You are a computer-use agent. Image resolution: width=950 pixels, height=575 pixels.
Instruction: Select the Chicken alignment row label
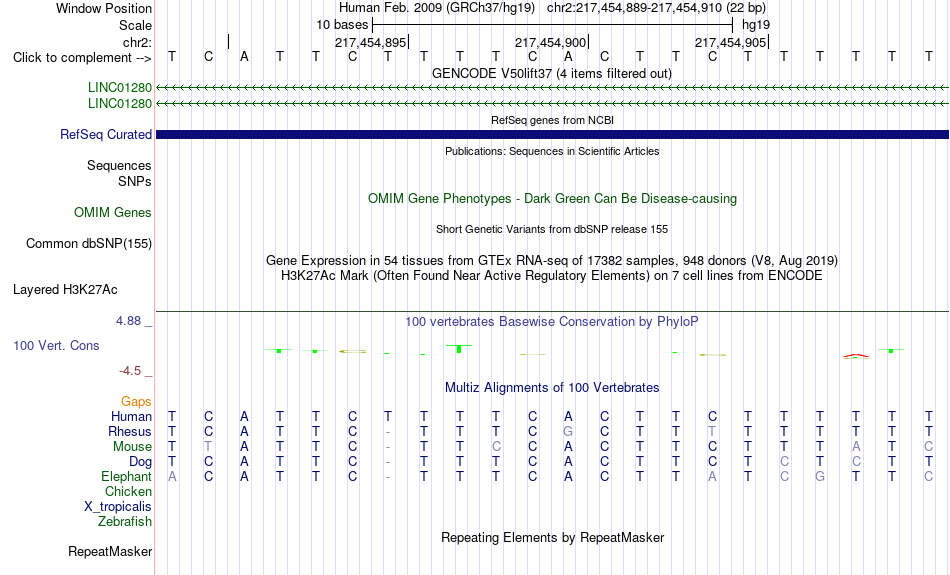coord(128,491)
